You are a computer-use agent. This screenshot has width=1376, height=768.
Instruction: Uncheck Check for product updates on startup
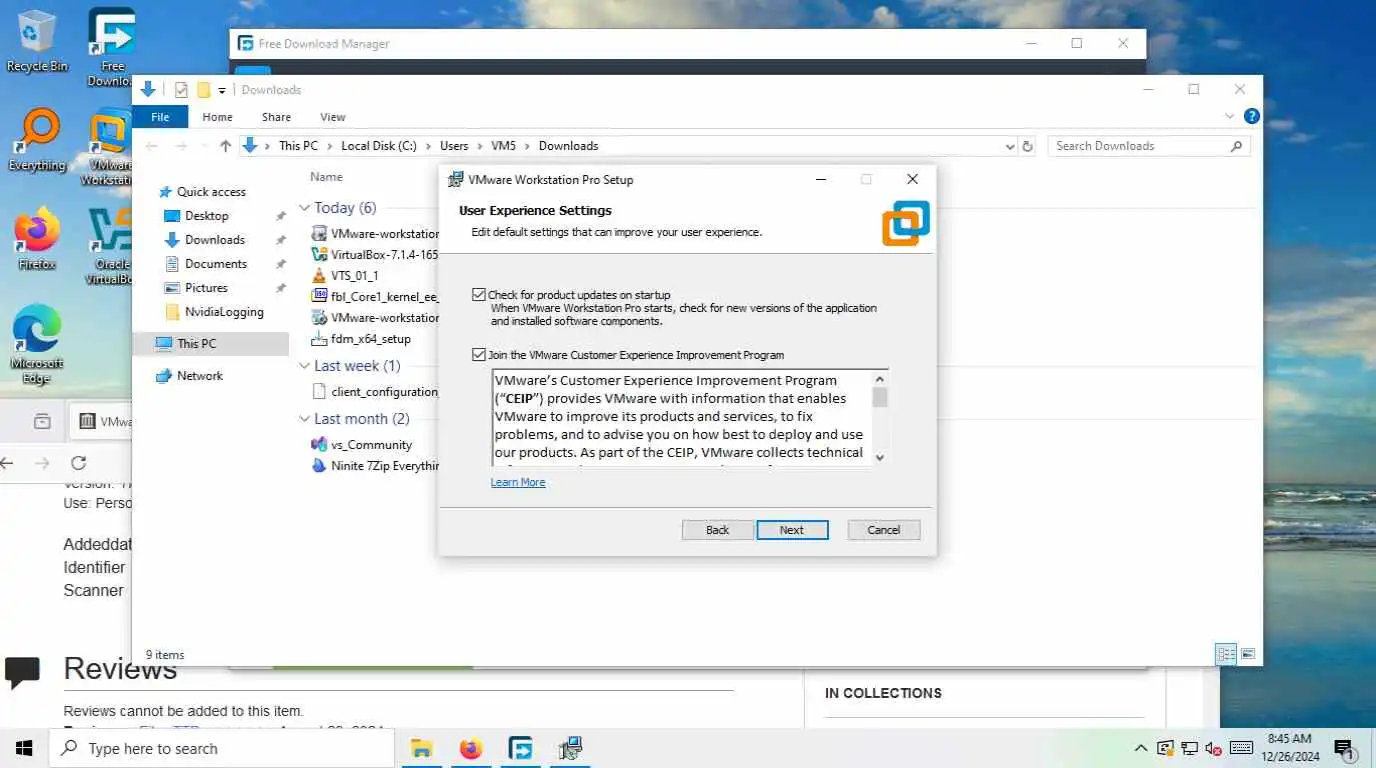479,295
